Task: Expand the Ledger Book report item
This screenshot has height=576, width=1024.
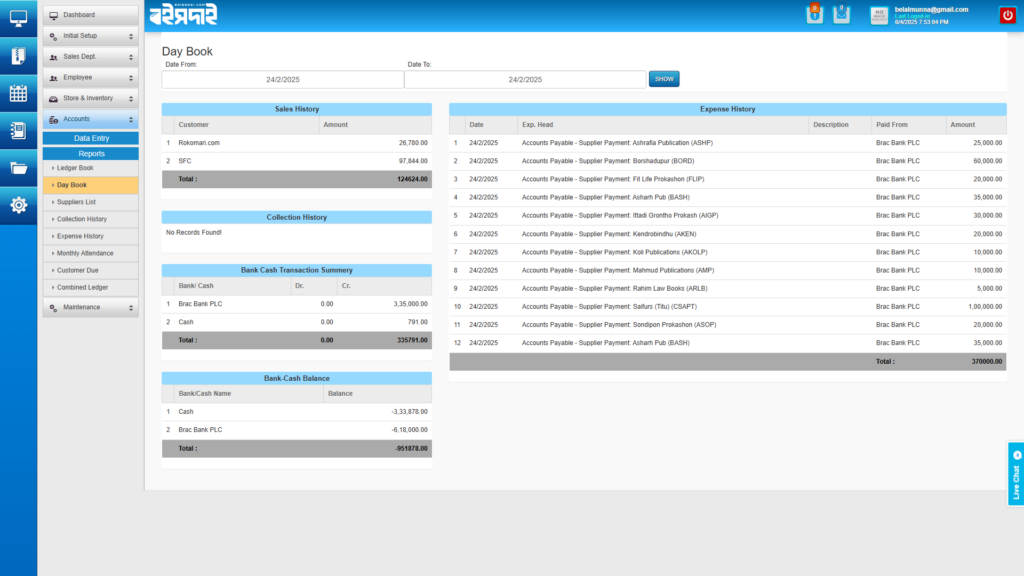Action: (90, 168)
